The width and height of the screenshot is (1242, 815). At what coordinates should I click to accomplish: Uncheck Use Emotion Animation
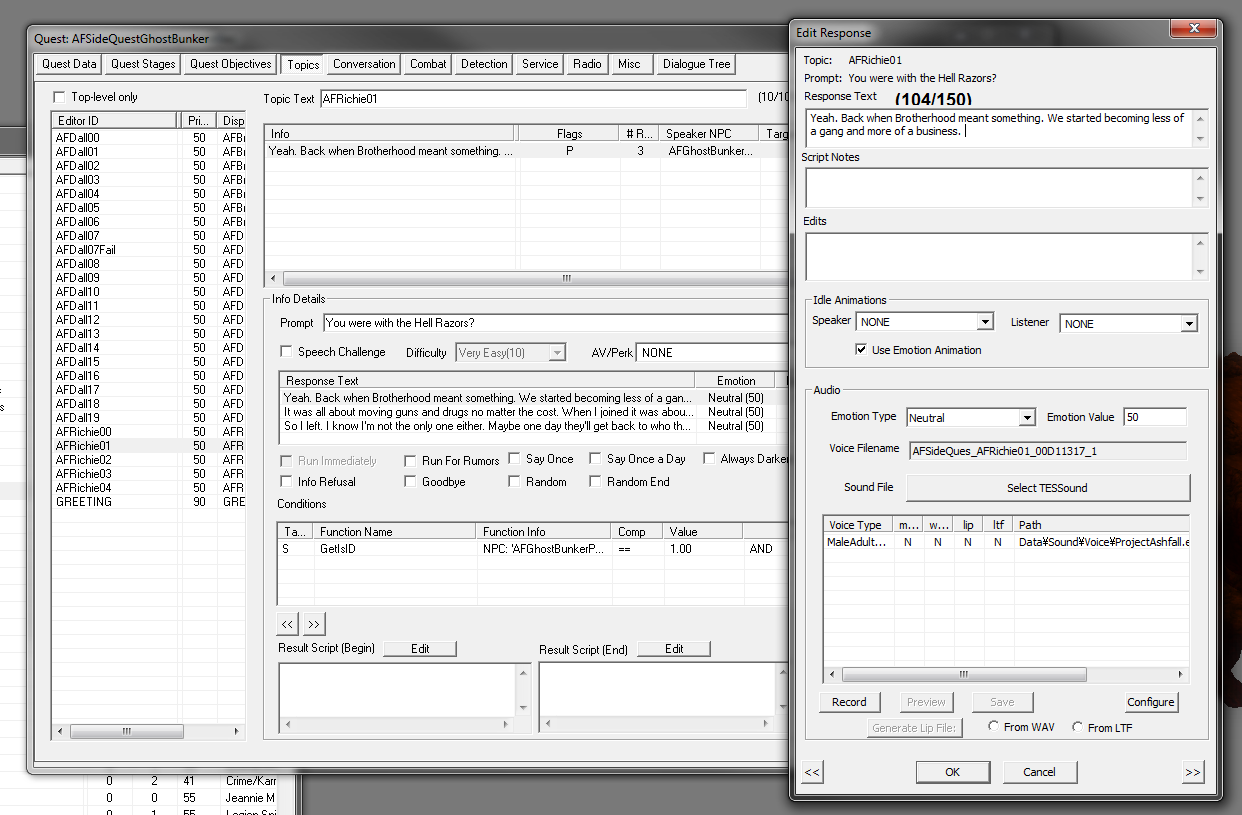[861, 350]
